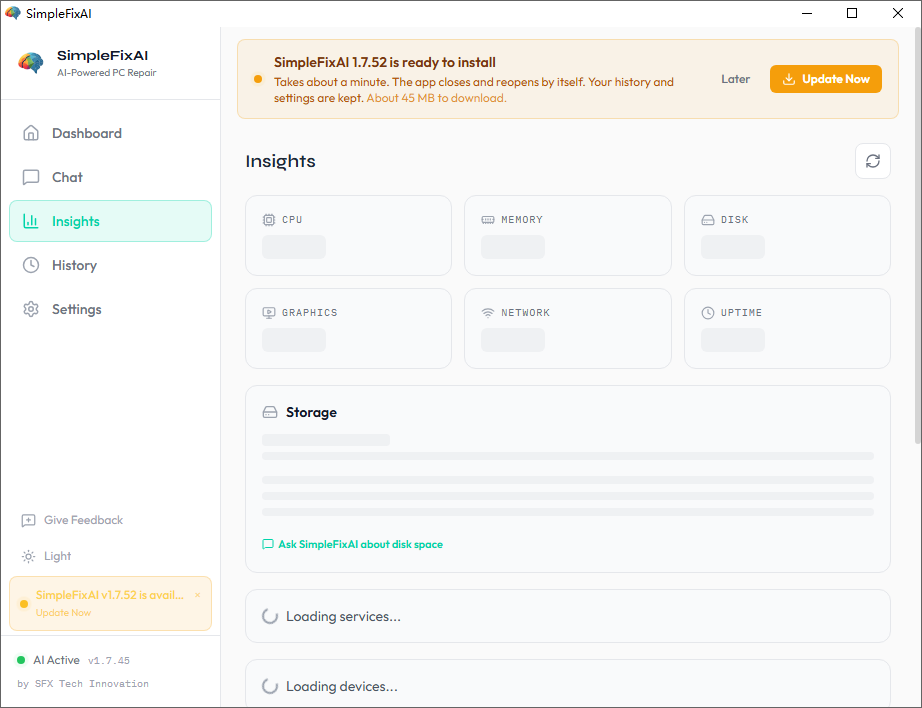Click the Storage drive icon
This screenshot has width=922, height=708.
click(x=270, y=412)
